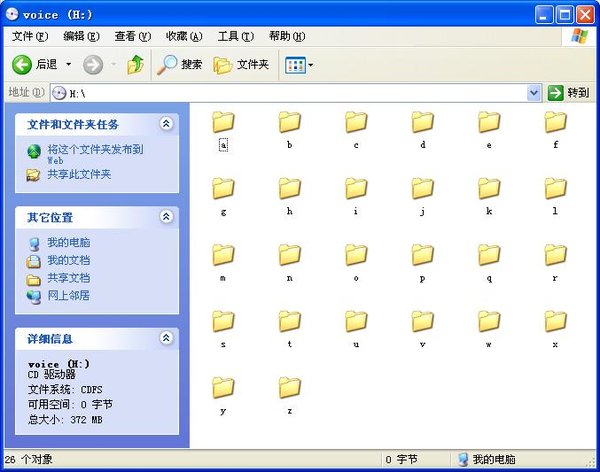Image resolution: width=600 pixels, height=472 pixels.
Task: Select the folder named l
Action: pos(555,189)
